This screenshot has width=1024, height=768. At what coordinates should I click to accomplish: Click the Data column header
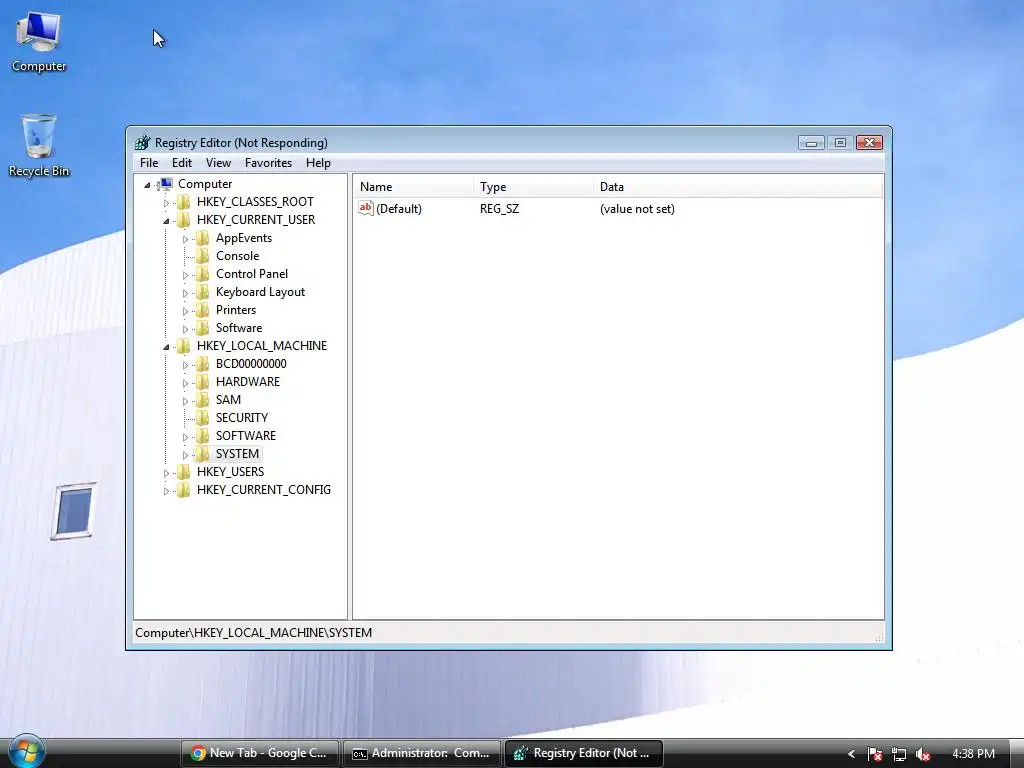(x=738, y=187)
